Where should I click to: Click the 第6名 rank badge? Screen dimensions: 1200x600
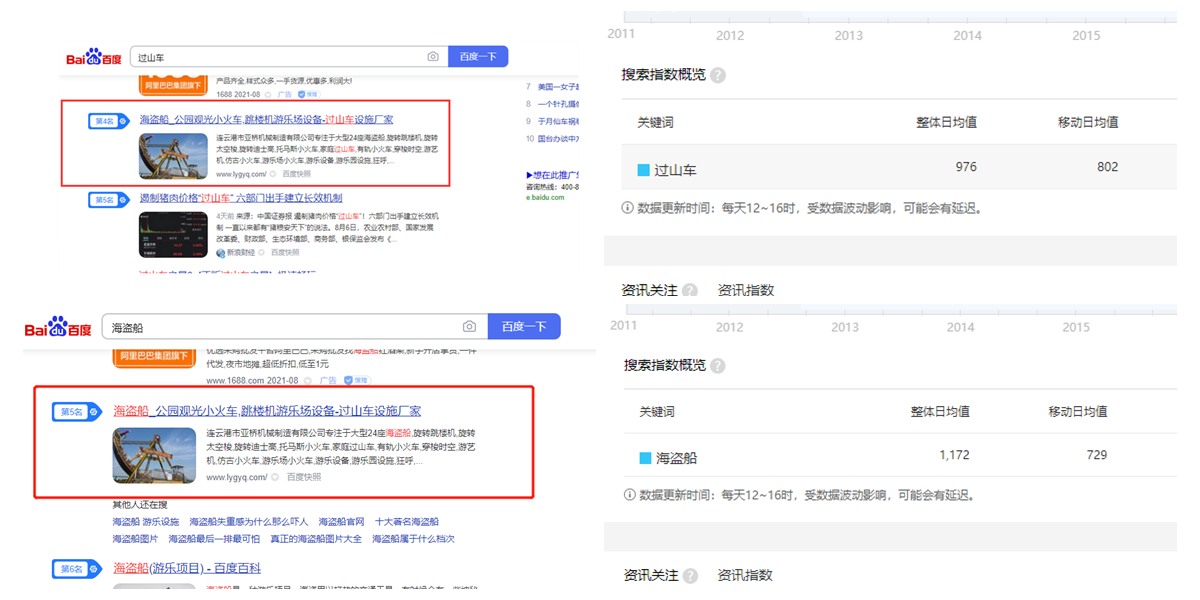pos(75,569)
